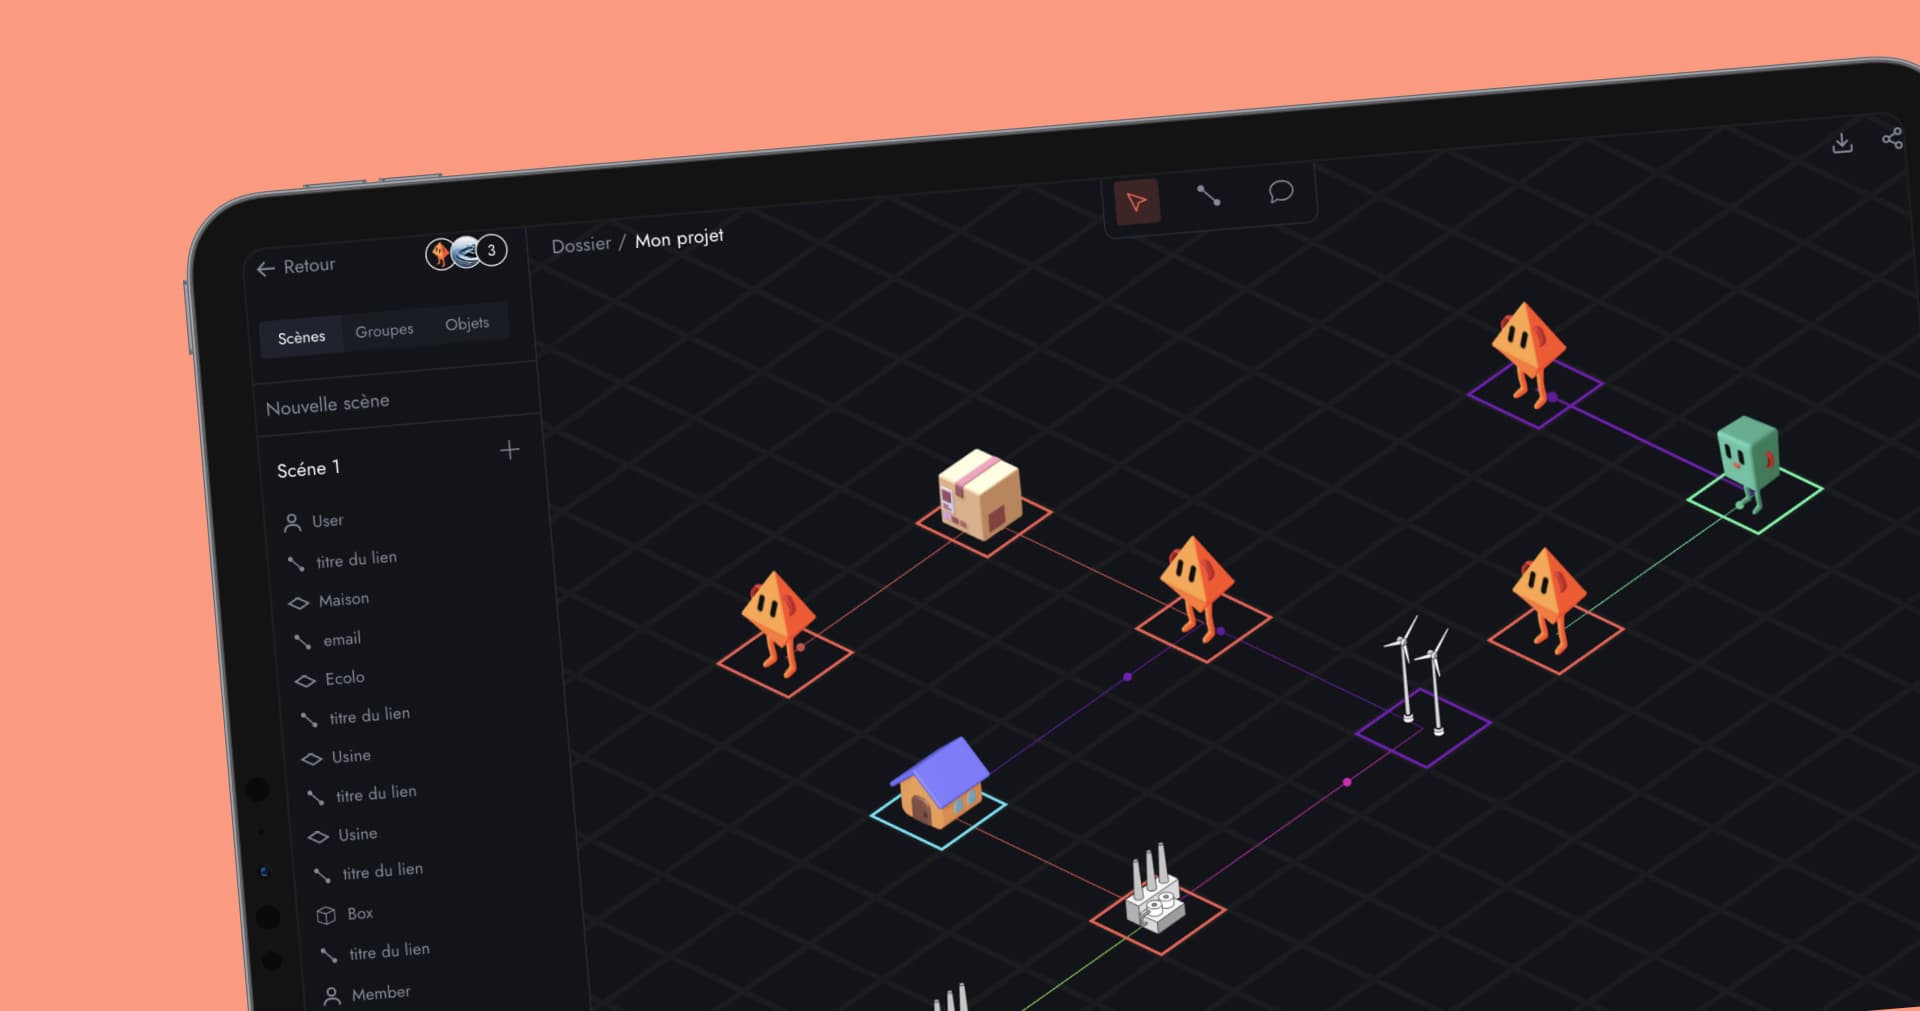This screenshot has width=1920, height=1011.
Task: Add item with Scéne 1 plus icon
Action: point(510,450)
